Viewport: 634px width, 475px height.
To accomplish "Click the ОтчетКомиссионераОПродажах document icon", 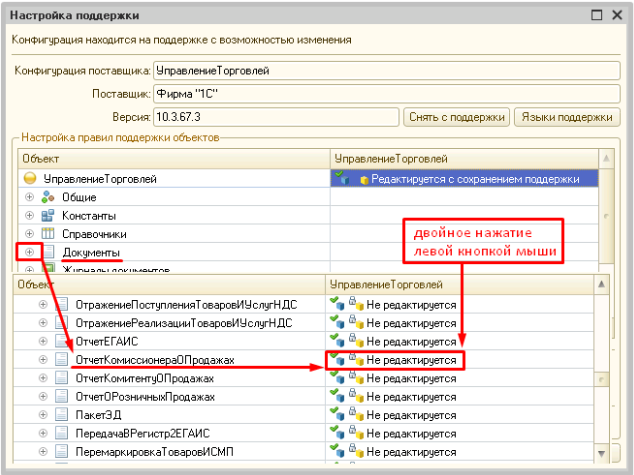I will click(x=61, y=359).
